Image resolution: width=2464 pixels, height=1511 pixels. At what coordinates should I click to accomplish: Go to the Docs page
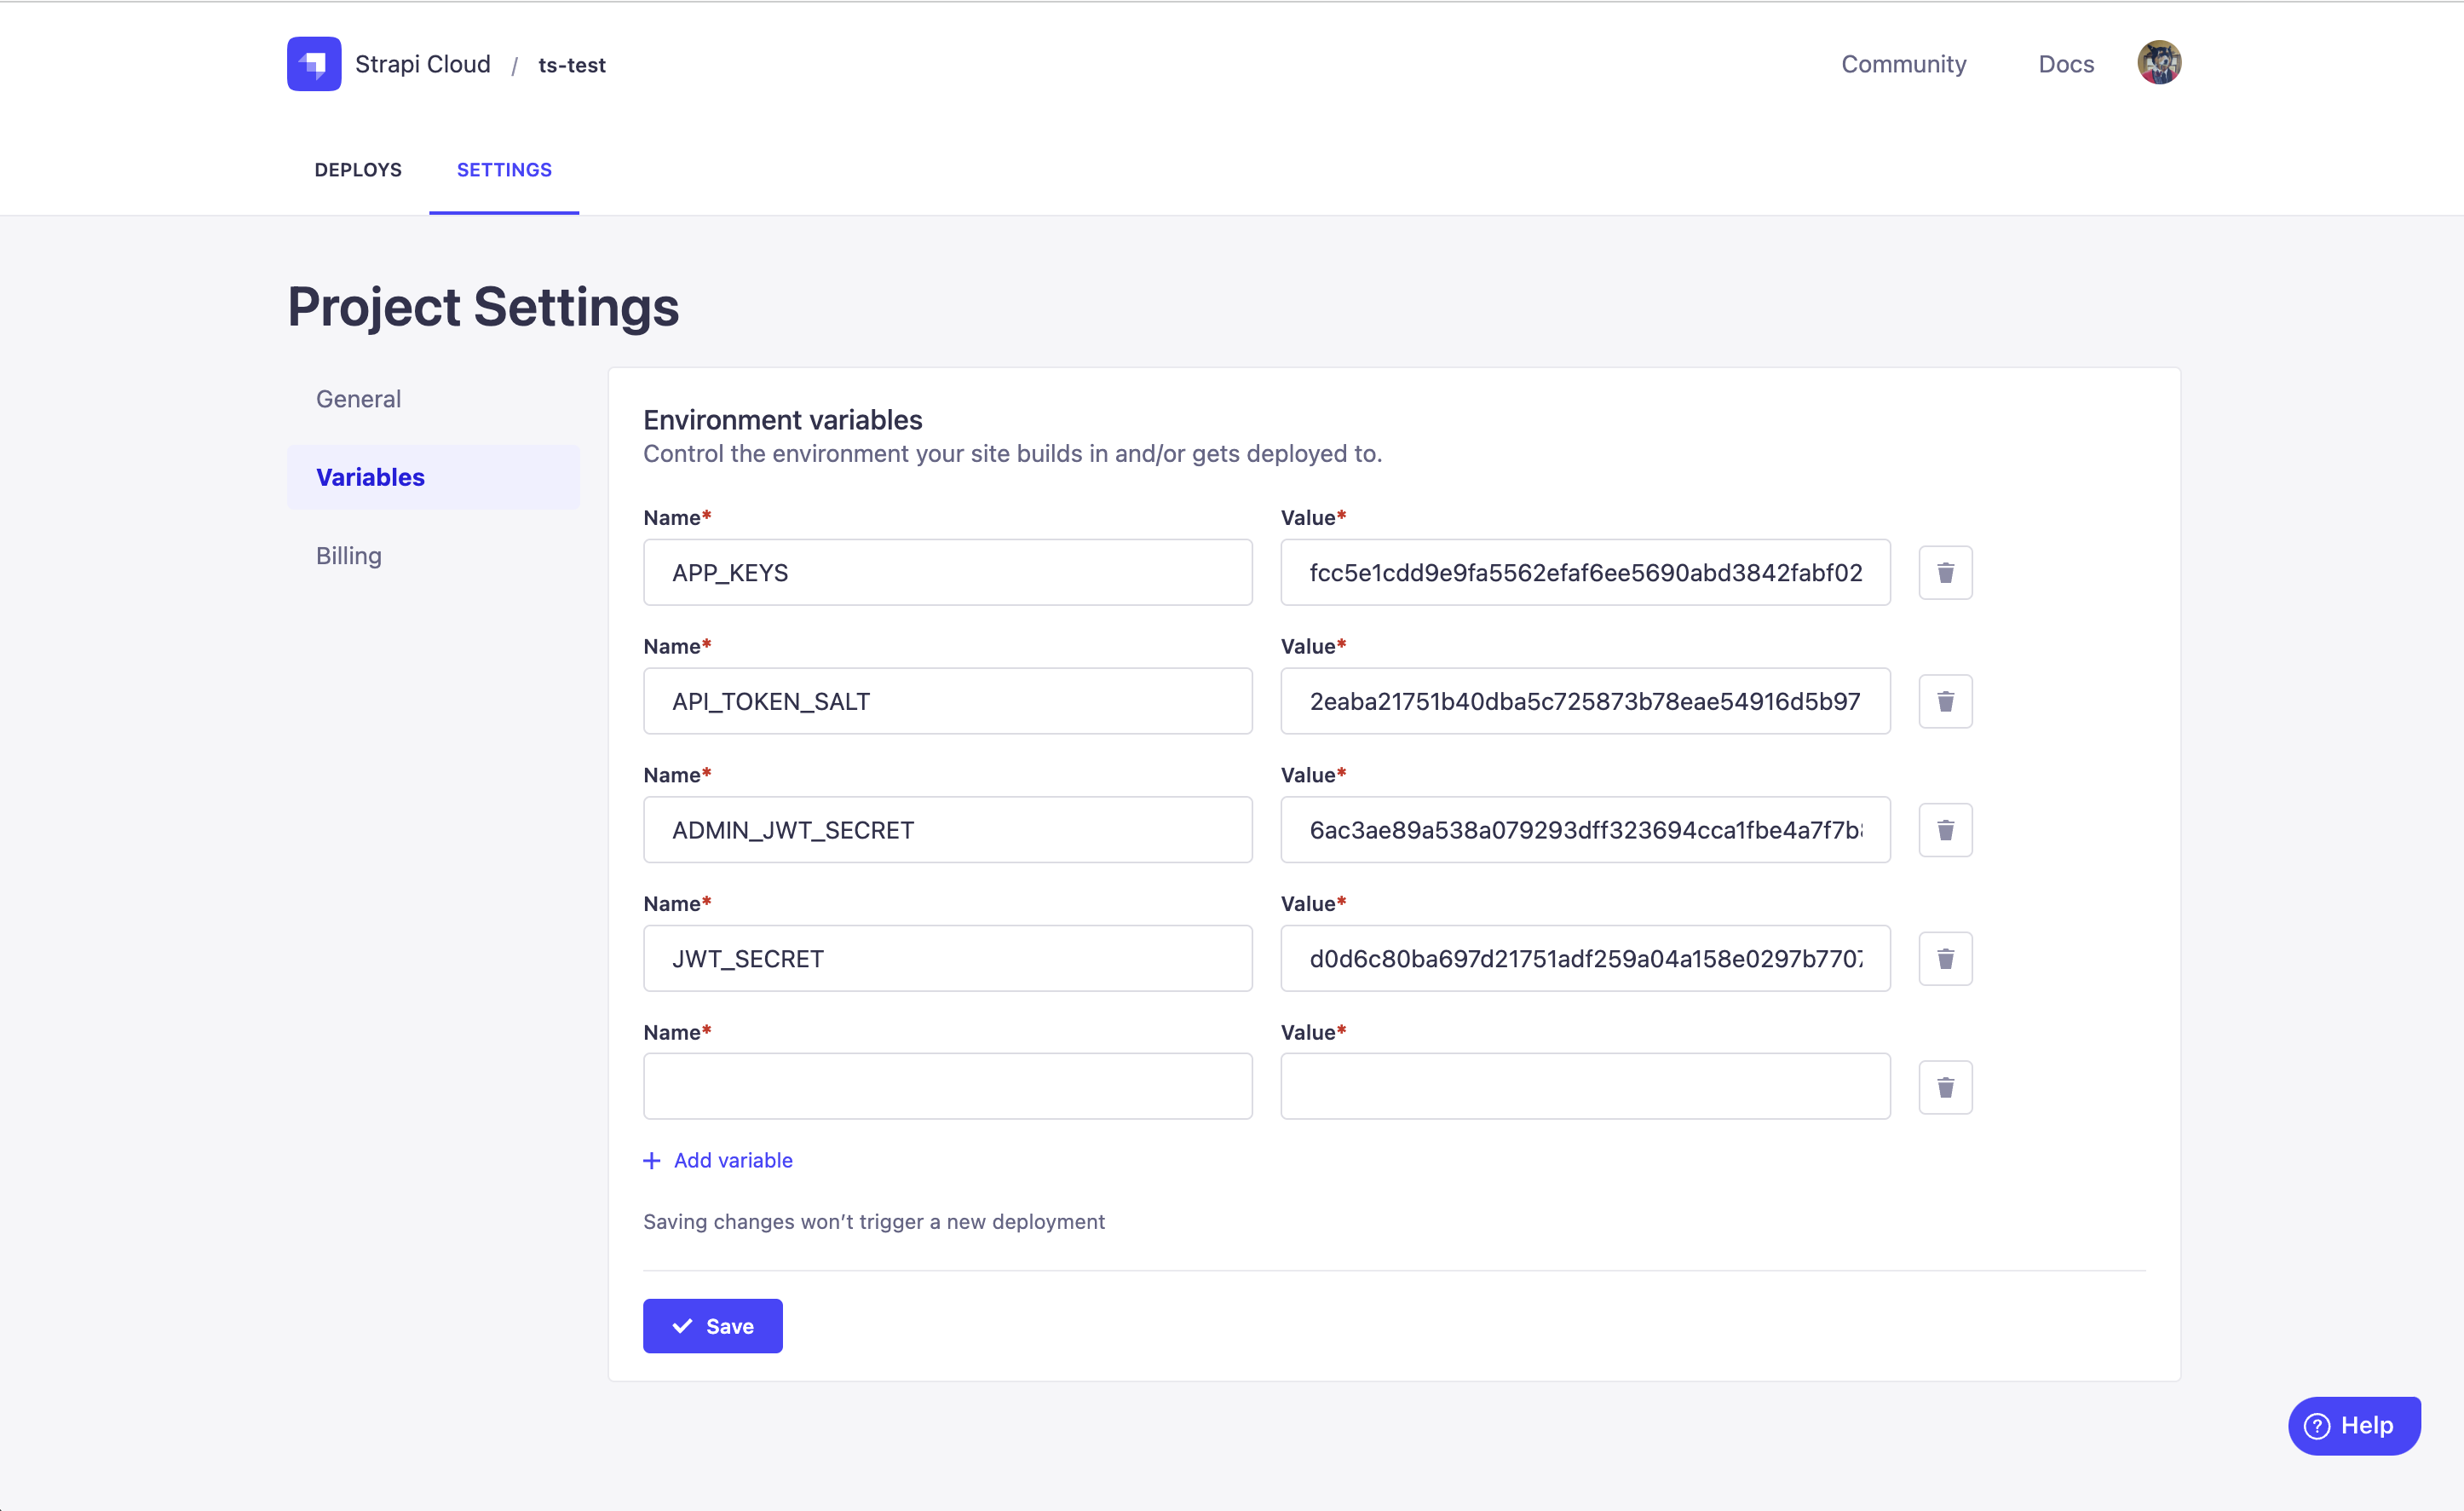[2065, 64]
